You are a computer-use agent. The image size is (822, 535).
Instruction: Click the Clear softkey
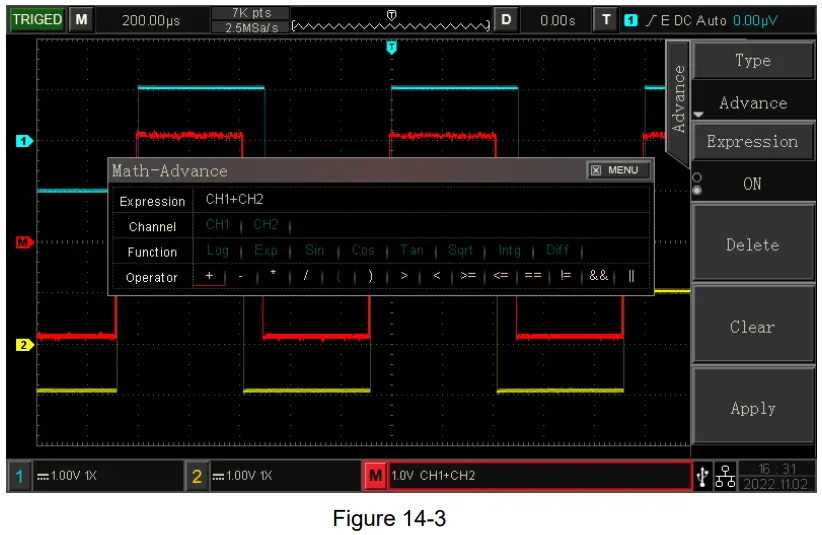click(x=753, y=326)
